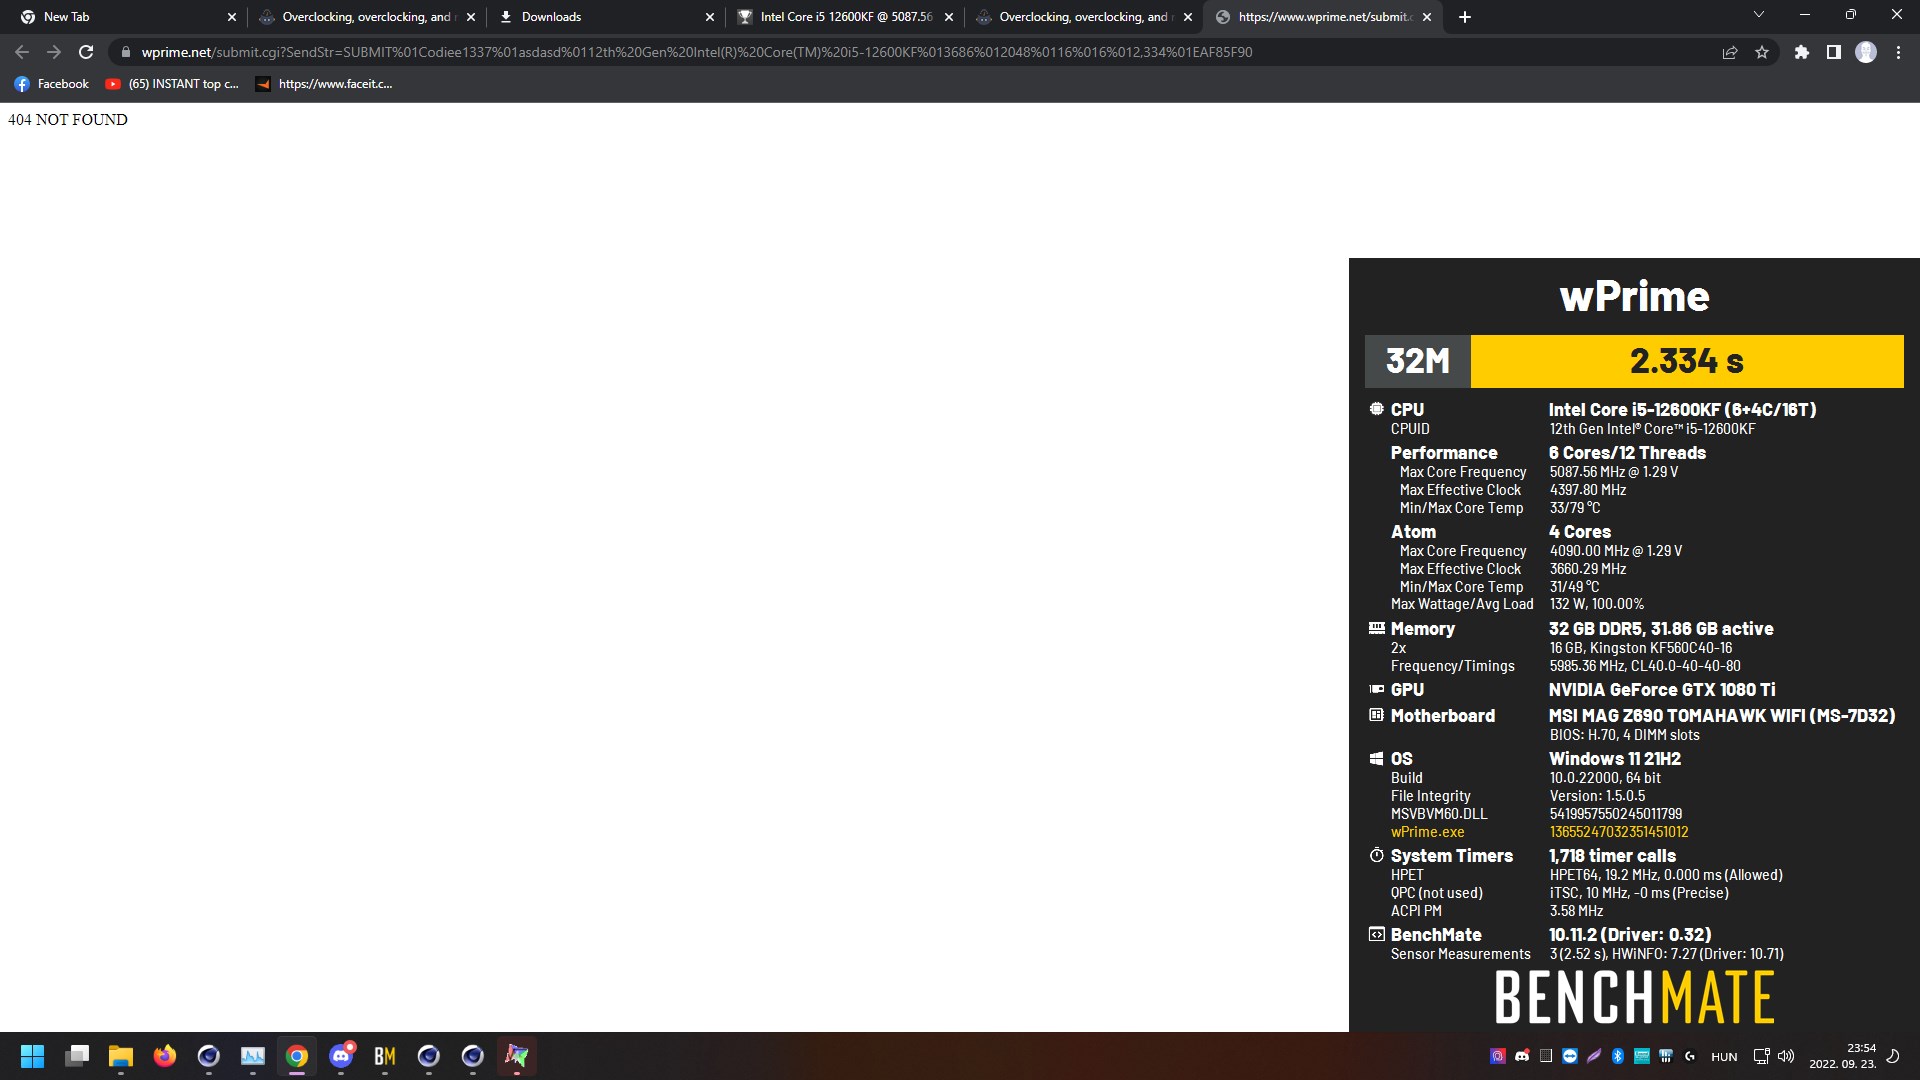Click the 2.334 s result bar
The height and width of the screenshot is (1080, 1920).
pos(1687,361)
